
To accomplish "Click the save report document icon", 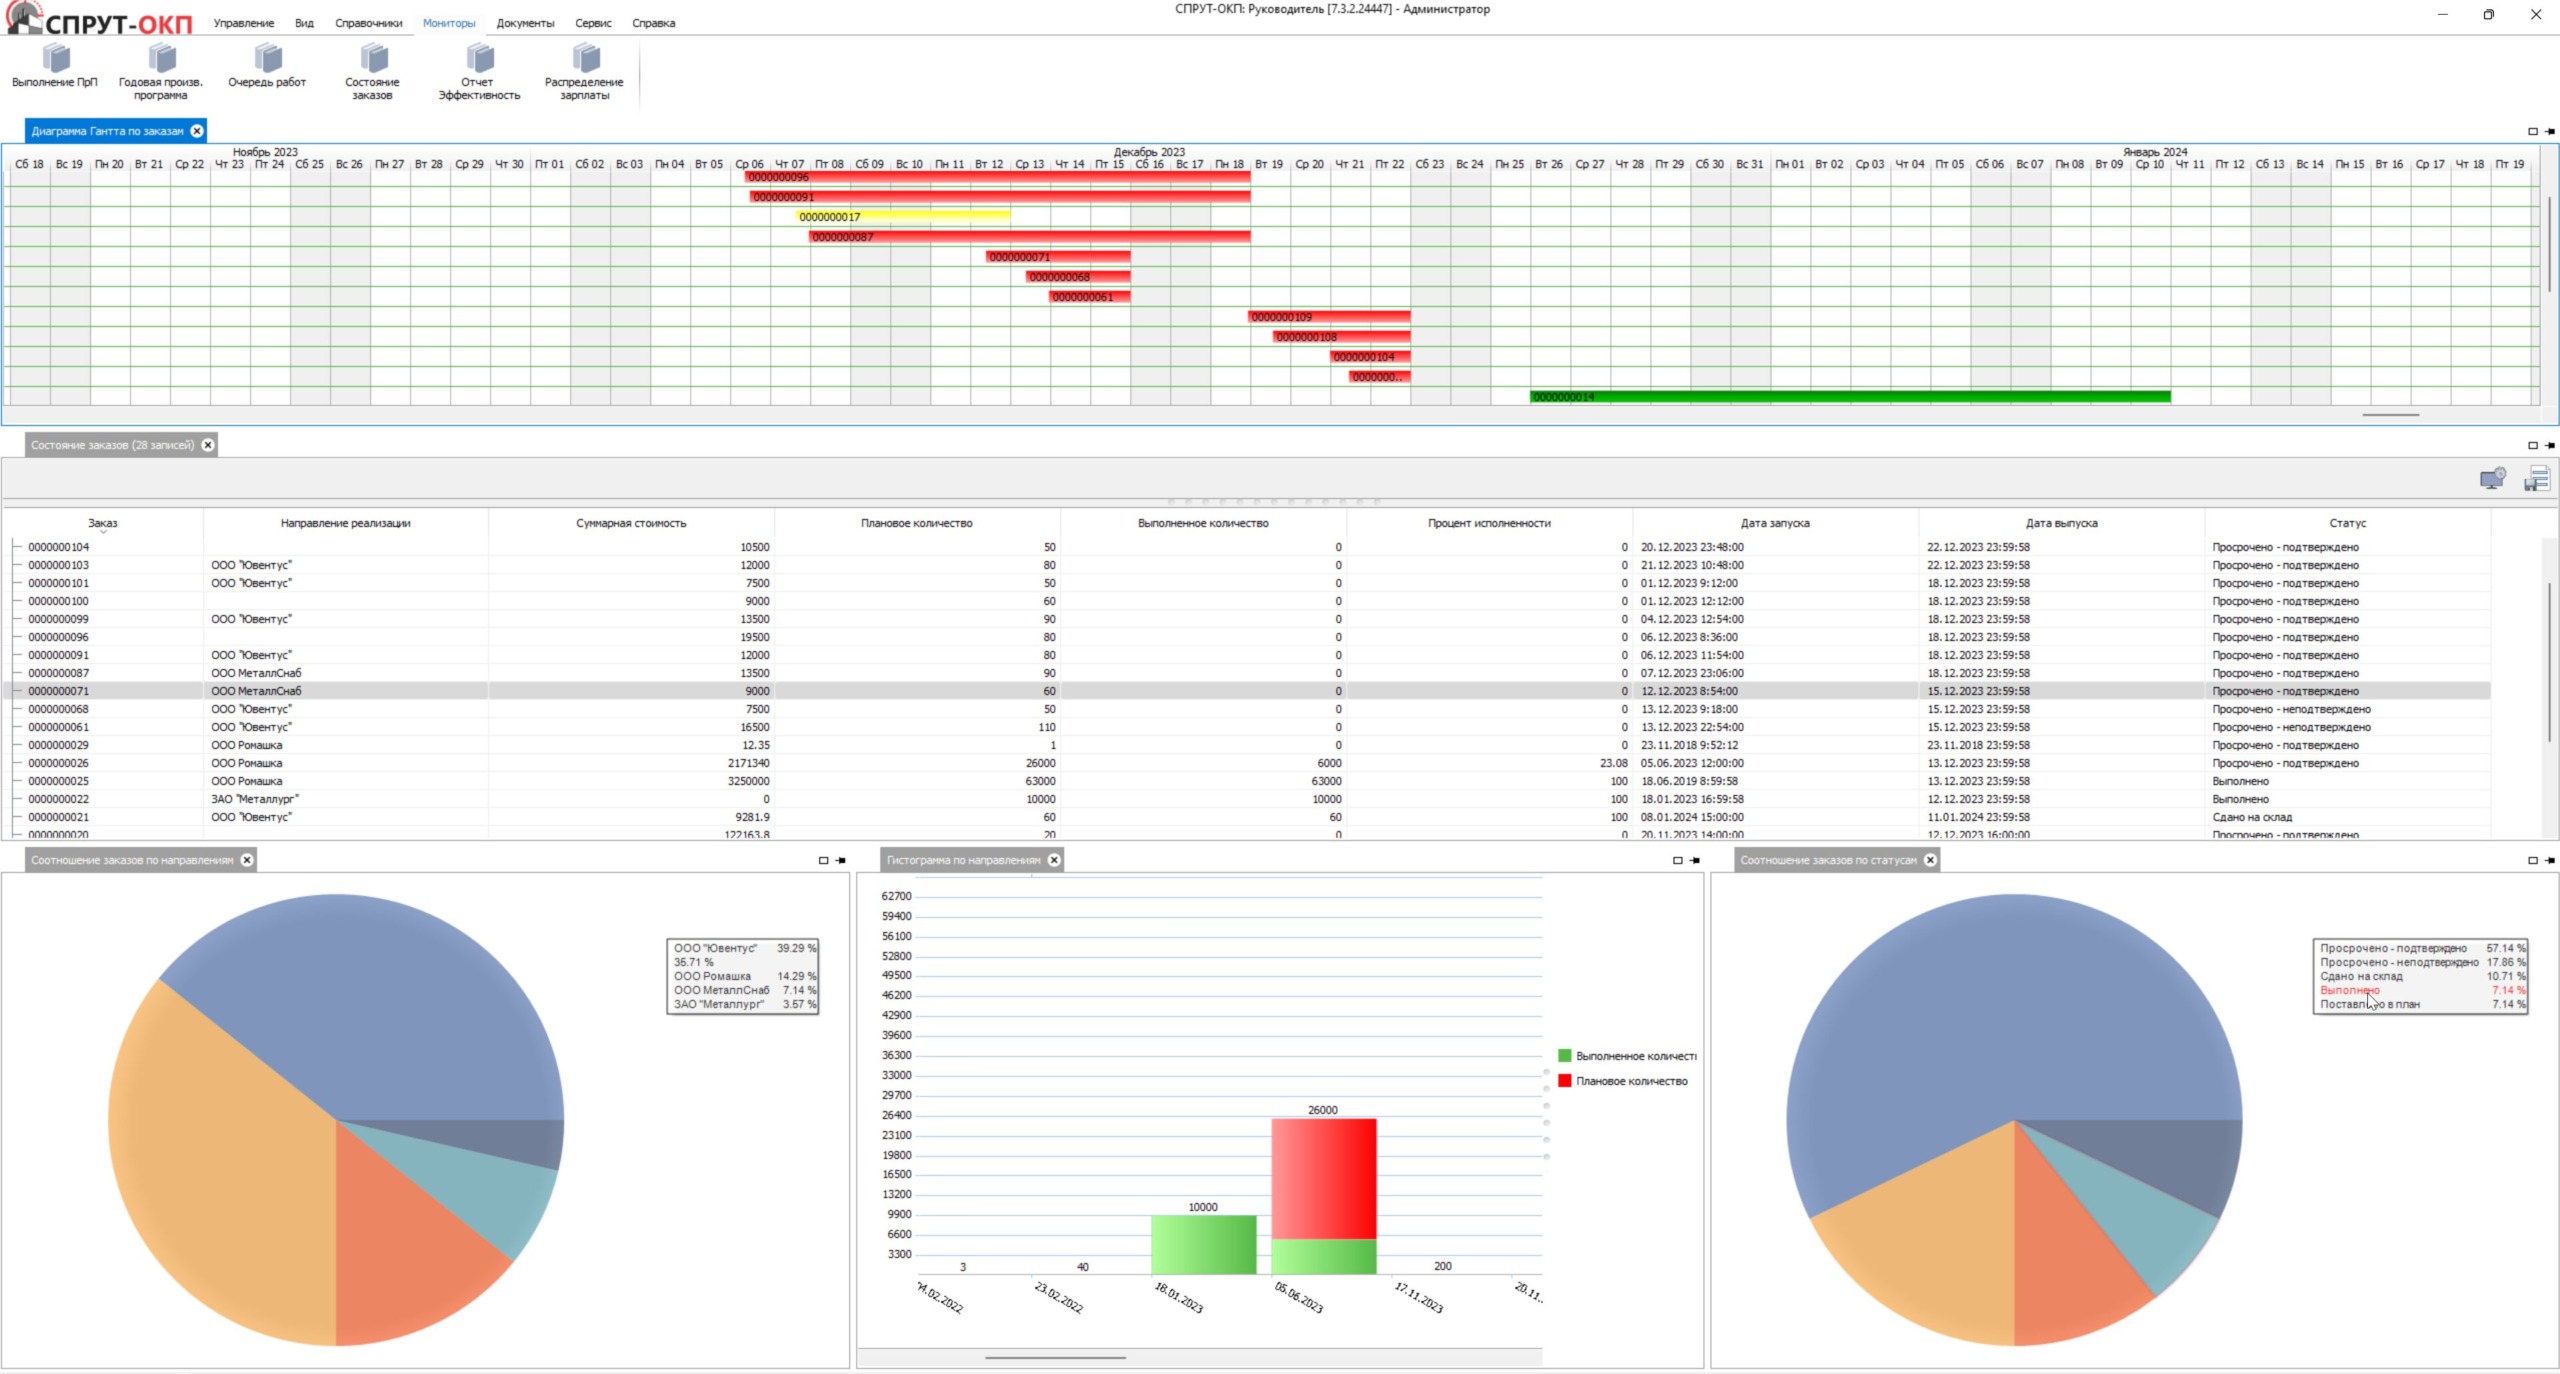I will pos(2536,479).
